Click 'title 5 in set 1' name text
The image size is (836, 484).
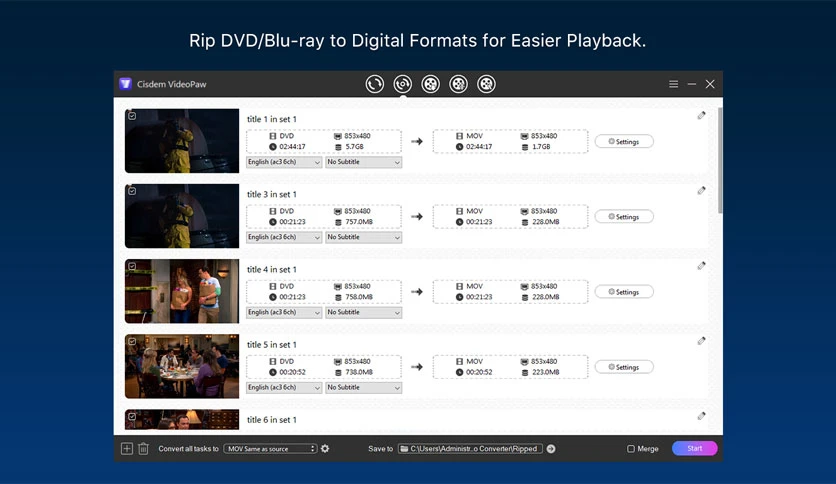tap(271, 345)
